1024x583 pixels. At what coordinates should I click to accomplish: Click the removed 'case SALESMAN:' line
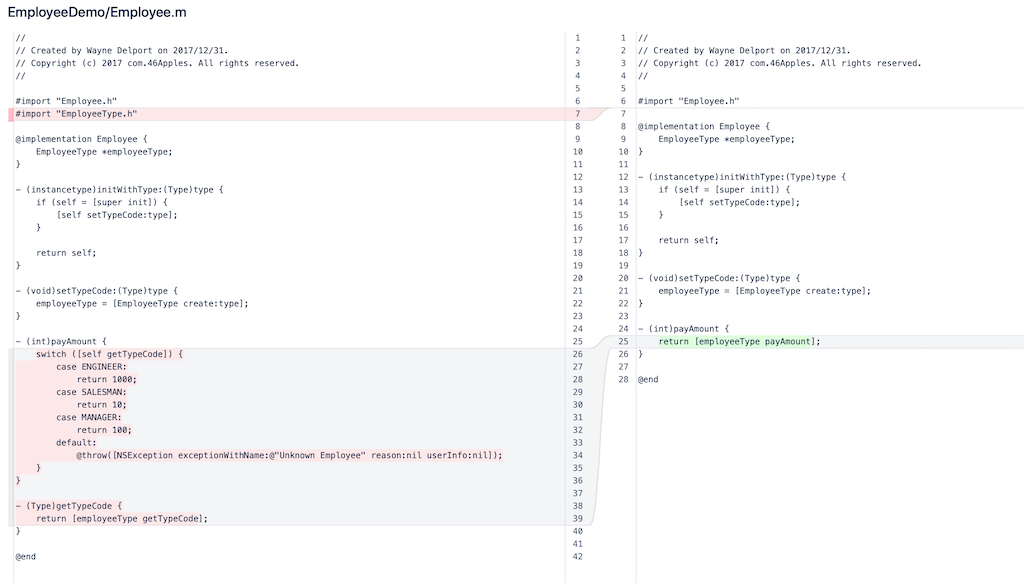coord(91,392)
